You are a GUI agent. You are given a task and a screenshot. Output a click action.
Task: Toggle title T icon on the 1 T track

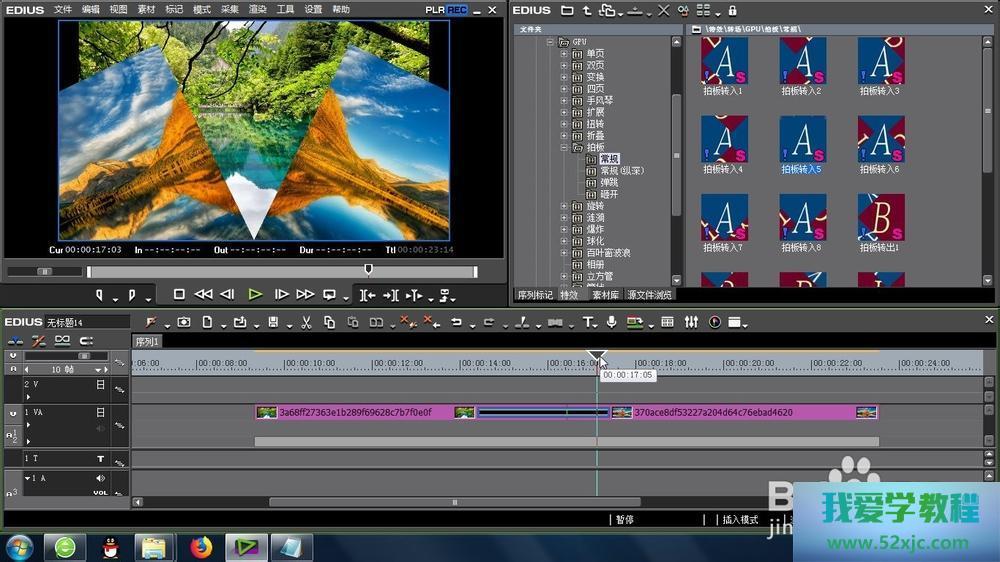point(100,459)
